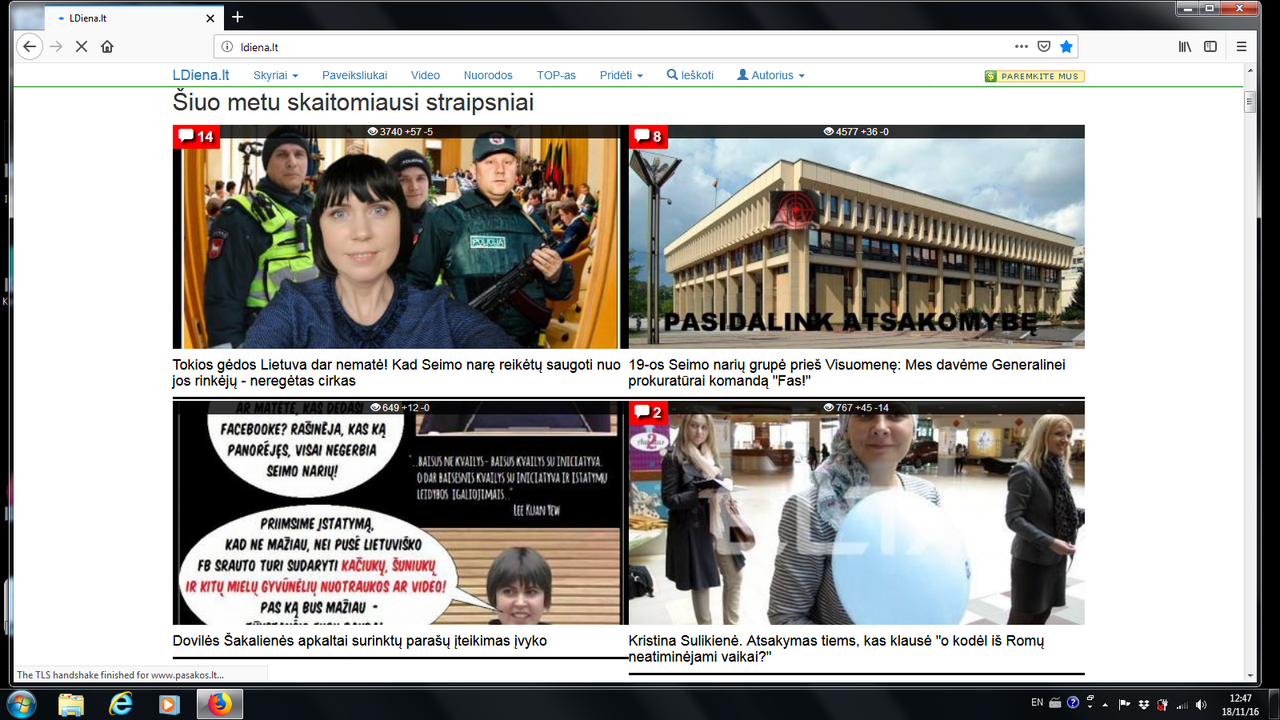Open Windows Media Player from taskbar
The image size is (1280, 720).
pos(169,705)
